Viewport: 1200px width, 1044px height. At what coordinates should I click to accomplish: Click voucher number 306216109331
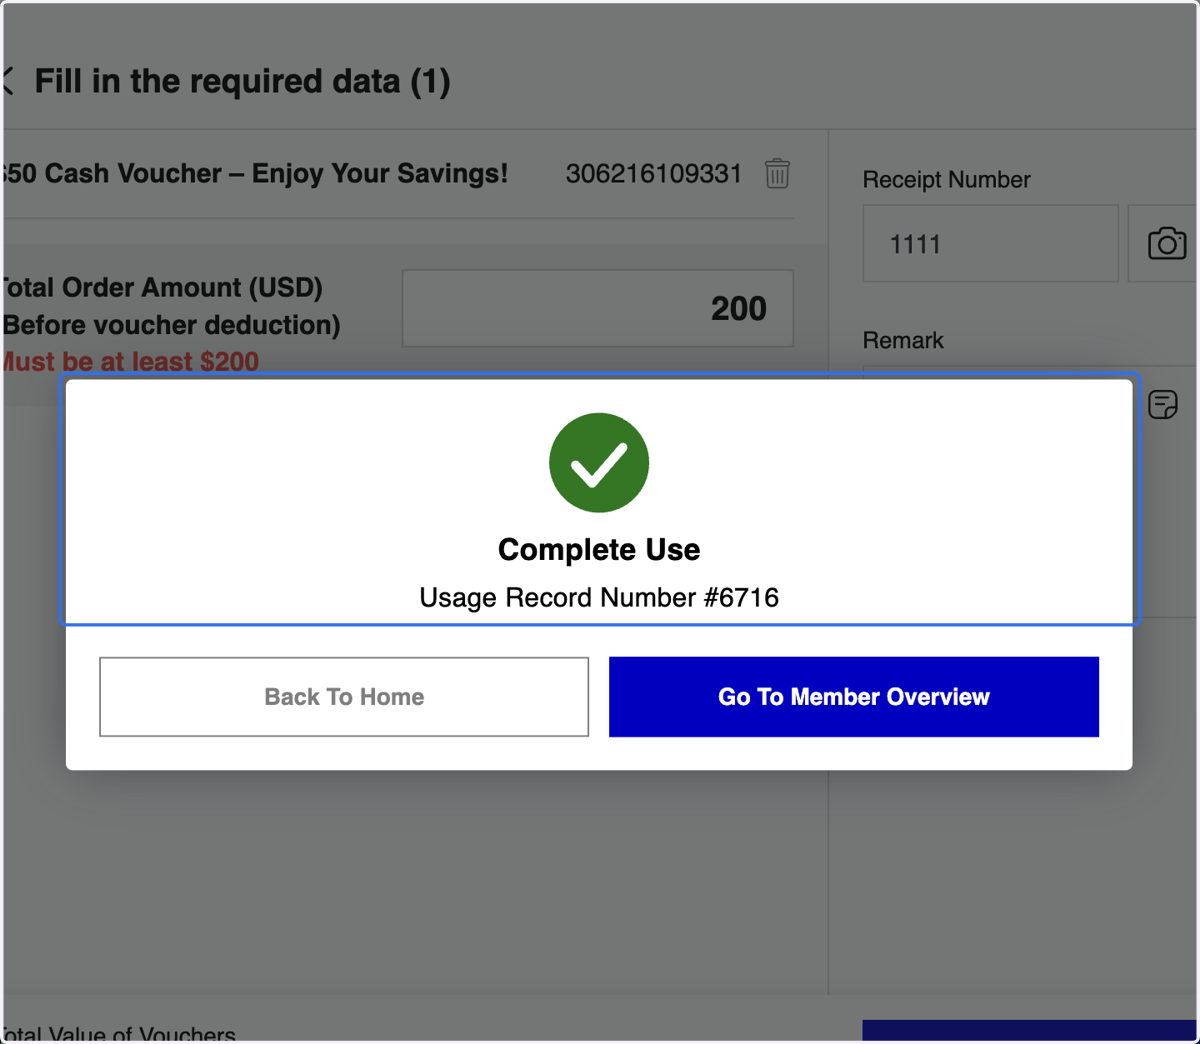(654, 174)
